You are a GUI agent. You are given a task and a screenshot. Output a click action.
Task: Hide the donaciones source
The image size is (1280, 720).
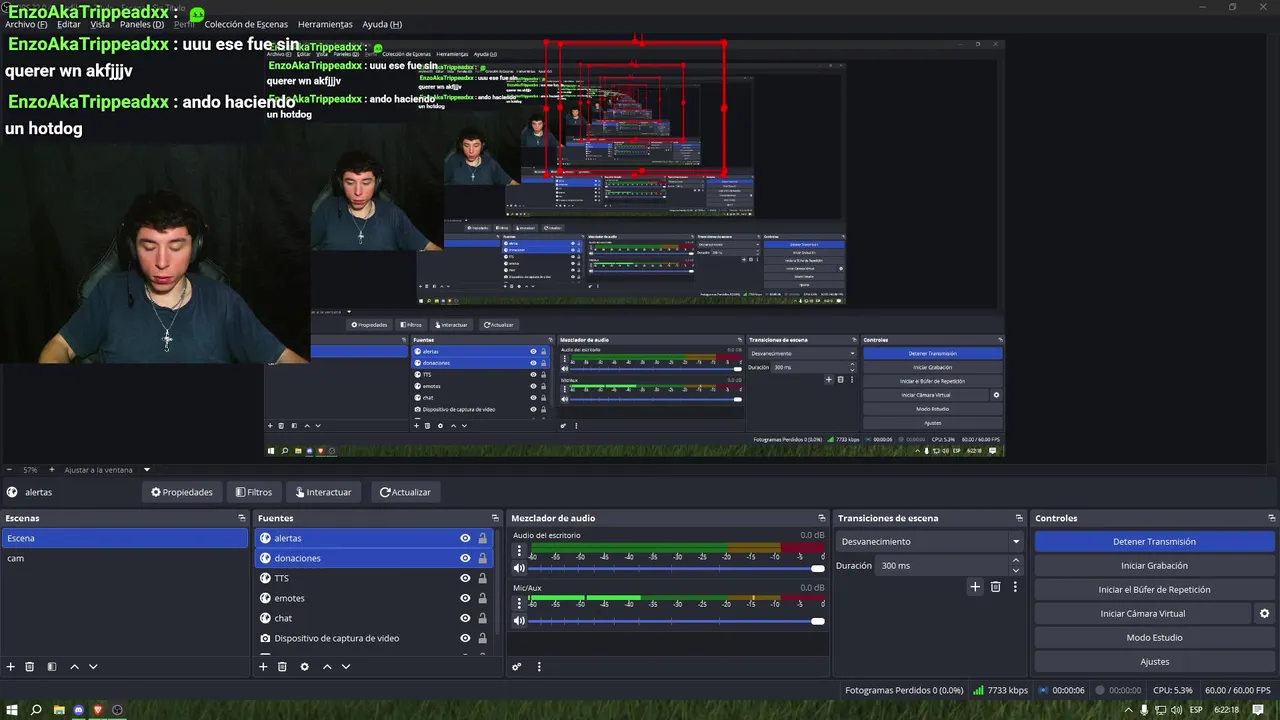point(465,558)
